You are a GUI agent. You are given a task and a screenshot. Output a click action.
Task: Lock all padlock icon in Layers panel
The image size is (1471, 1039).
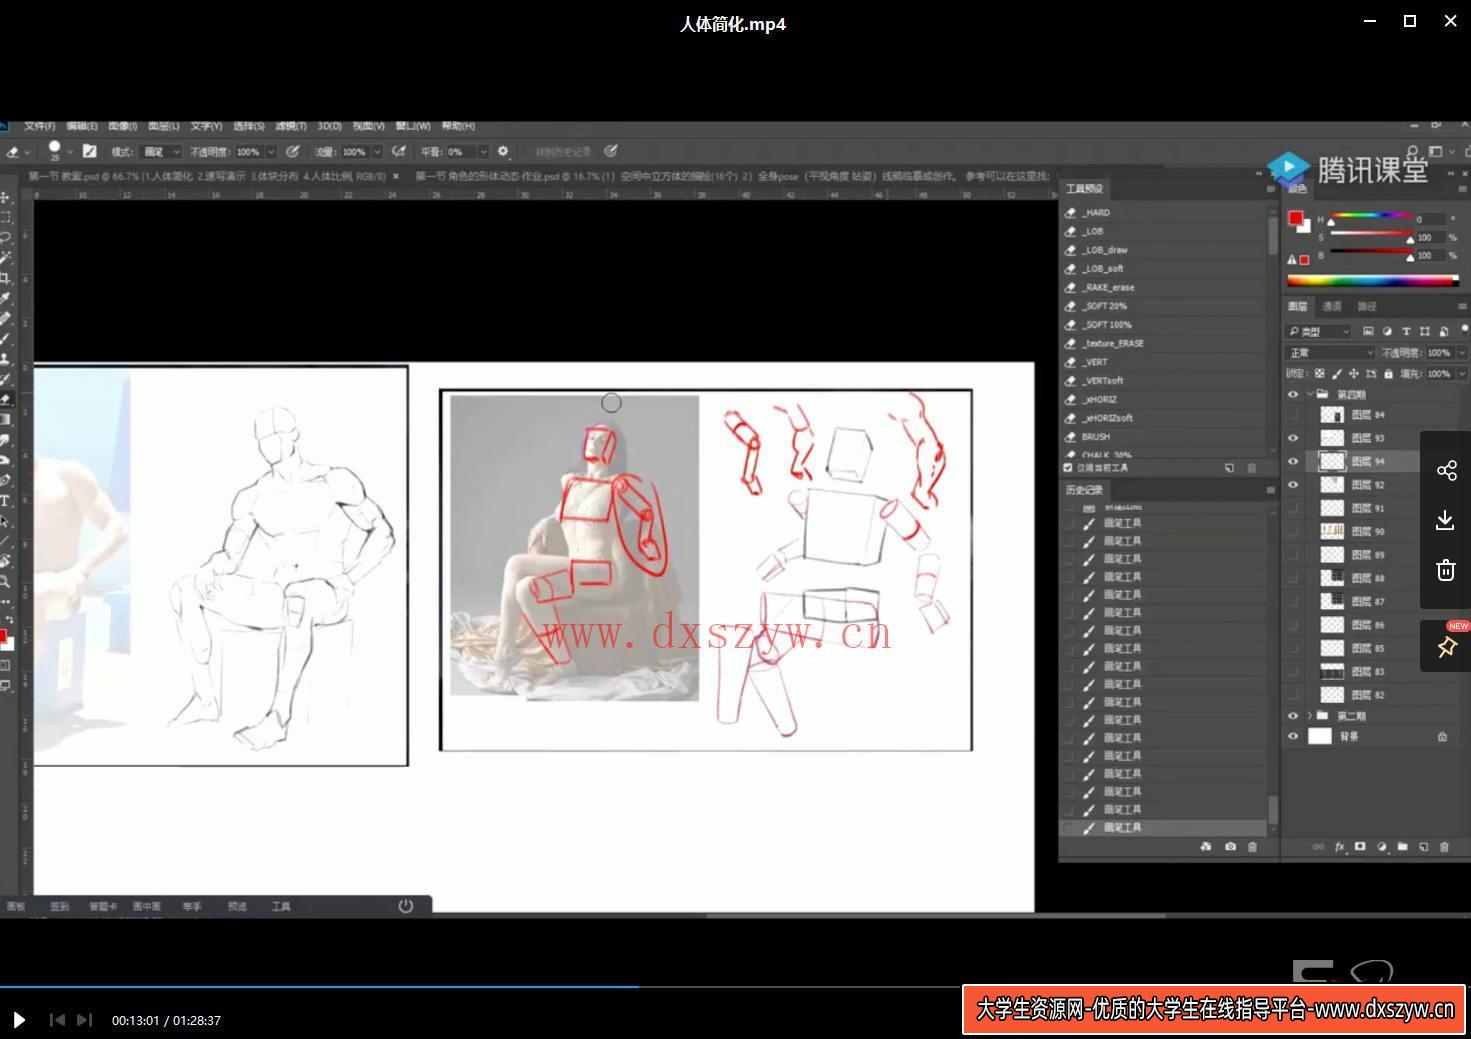tap(1388, 374)
